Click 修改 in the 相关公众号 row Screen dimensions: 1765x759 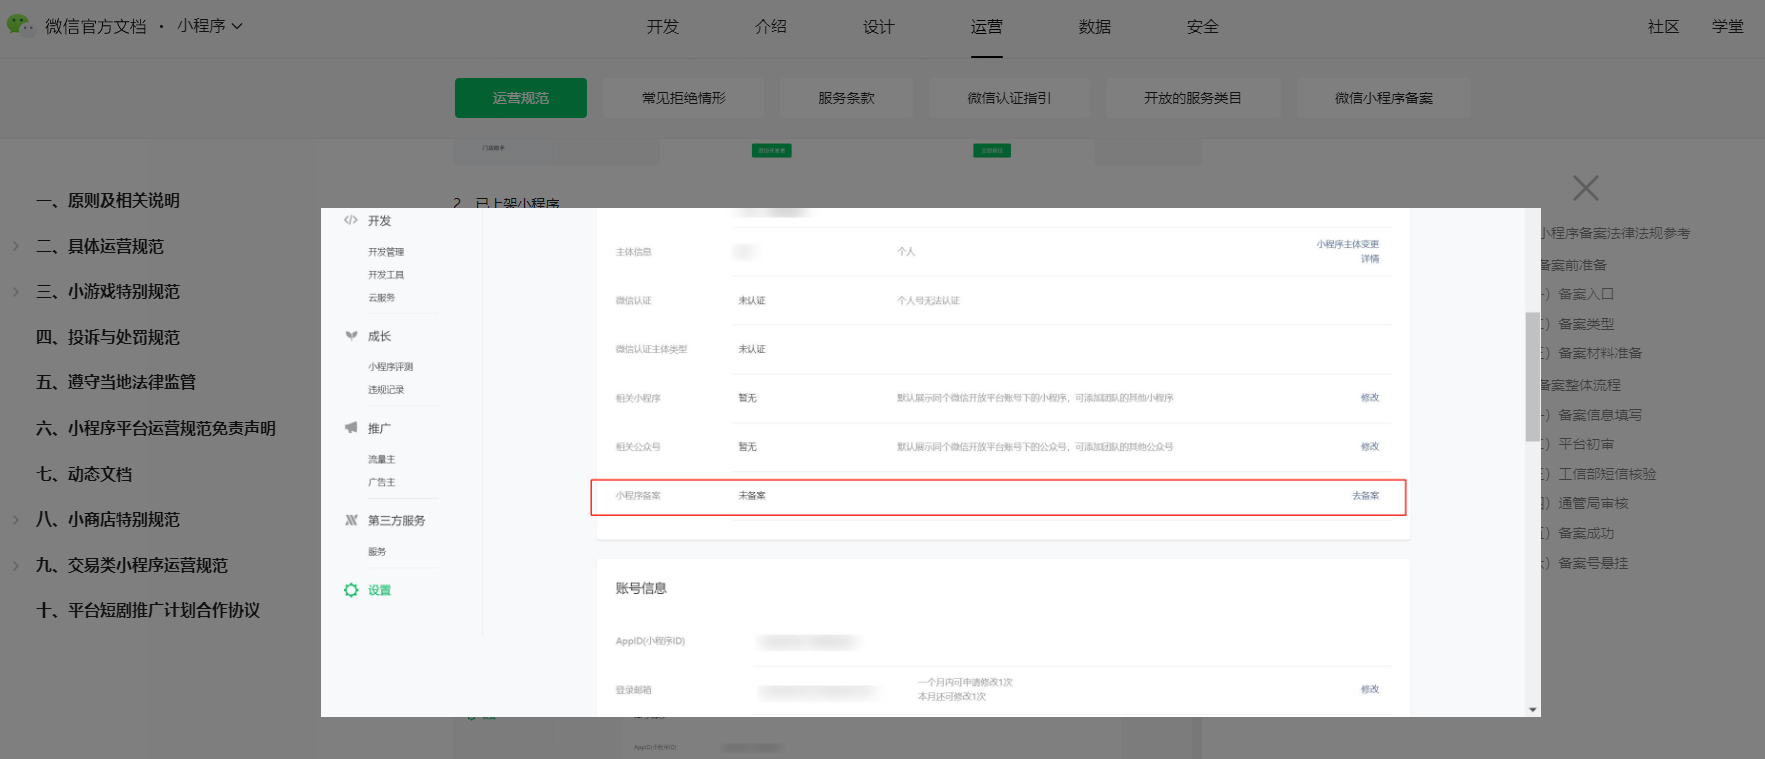1370,447
